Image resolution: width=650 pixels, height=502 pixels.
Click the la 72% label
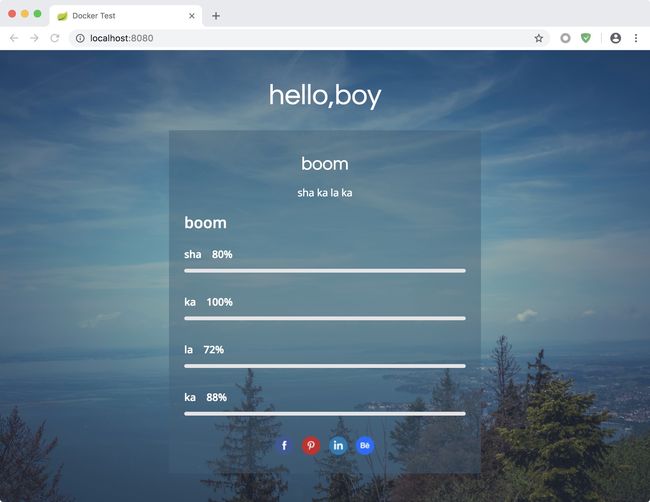coord(204,349)
